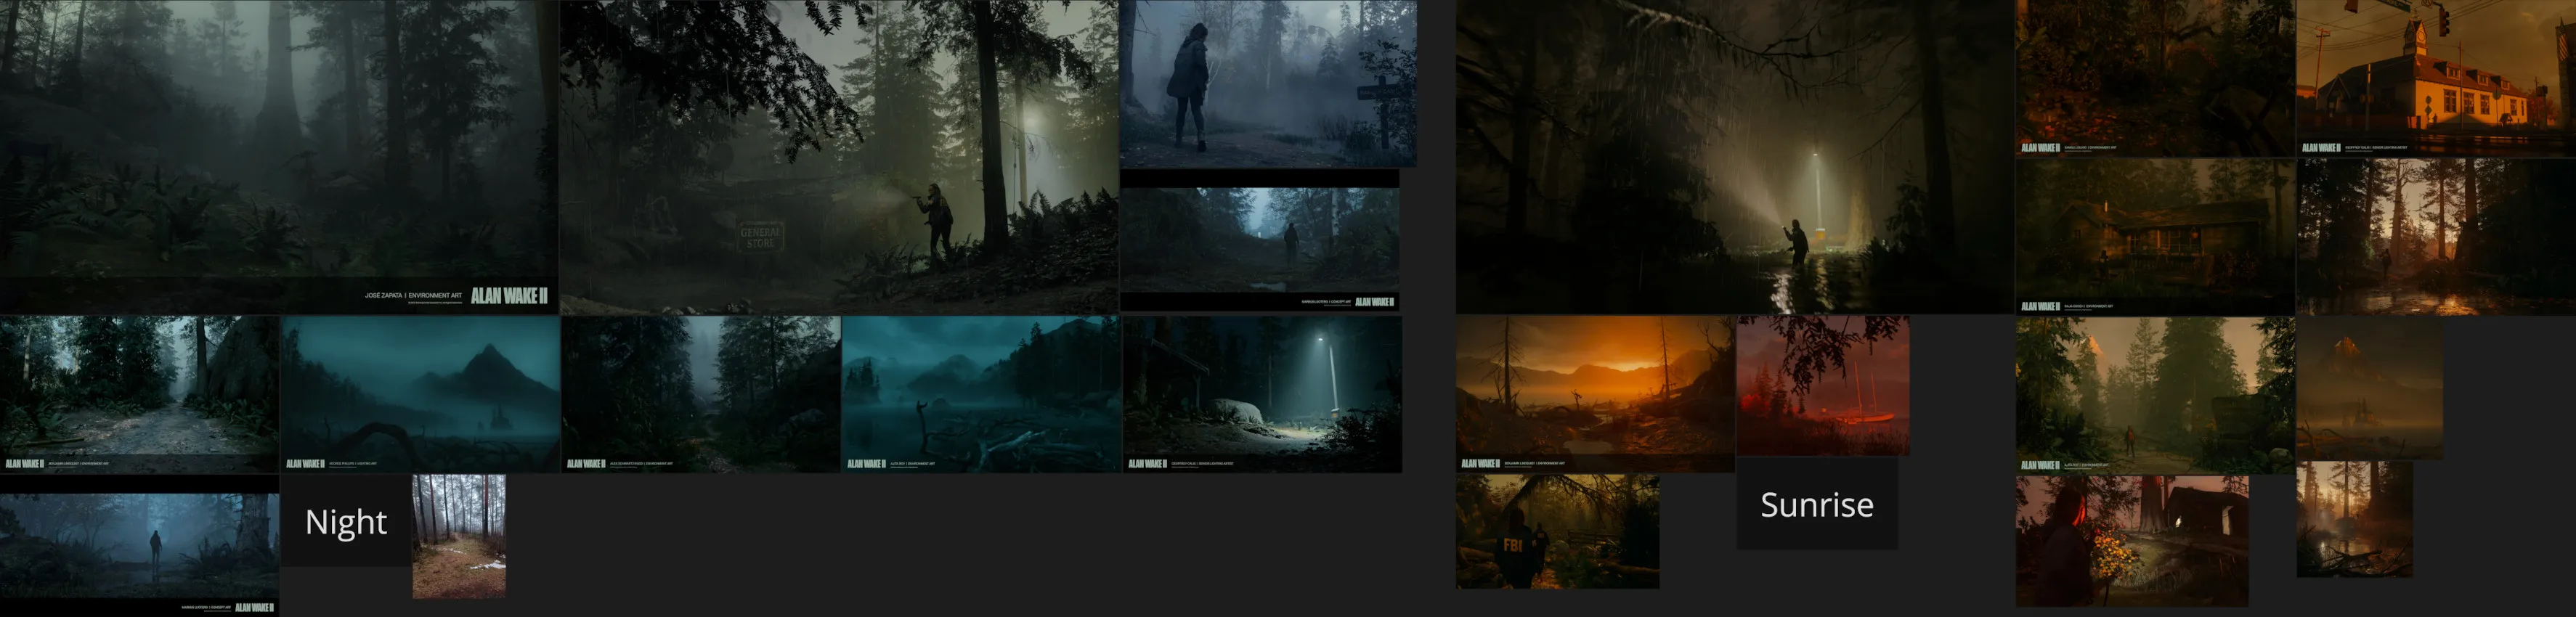The image size is (2576, 617).
Task: Click the Alan Wake II logo on bottom-left blue fog image
Action: 254,607
